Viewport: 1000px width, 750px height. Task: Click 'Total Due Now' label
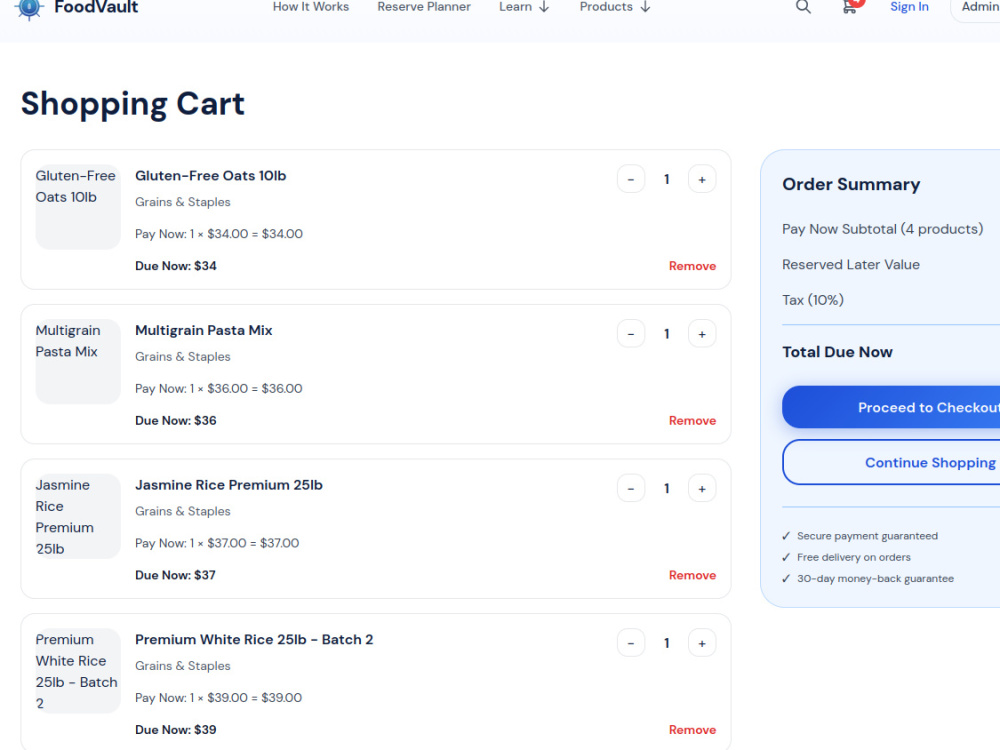837,352
